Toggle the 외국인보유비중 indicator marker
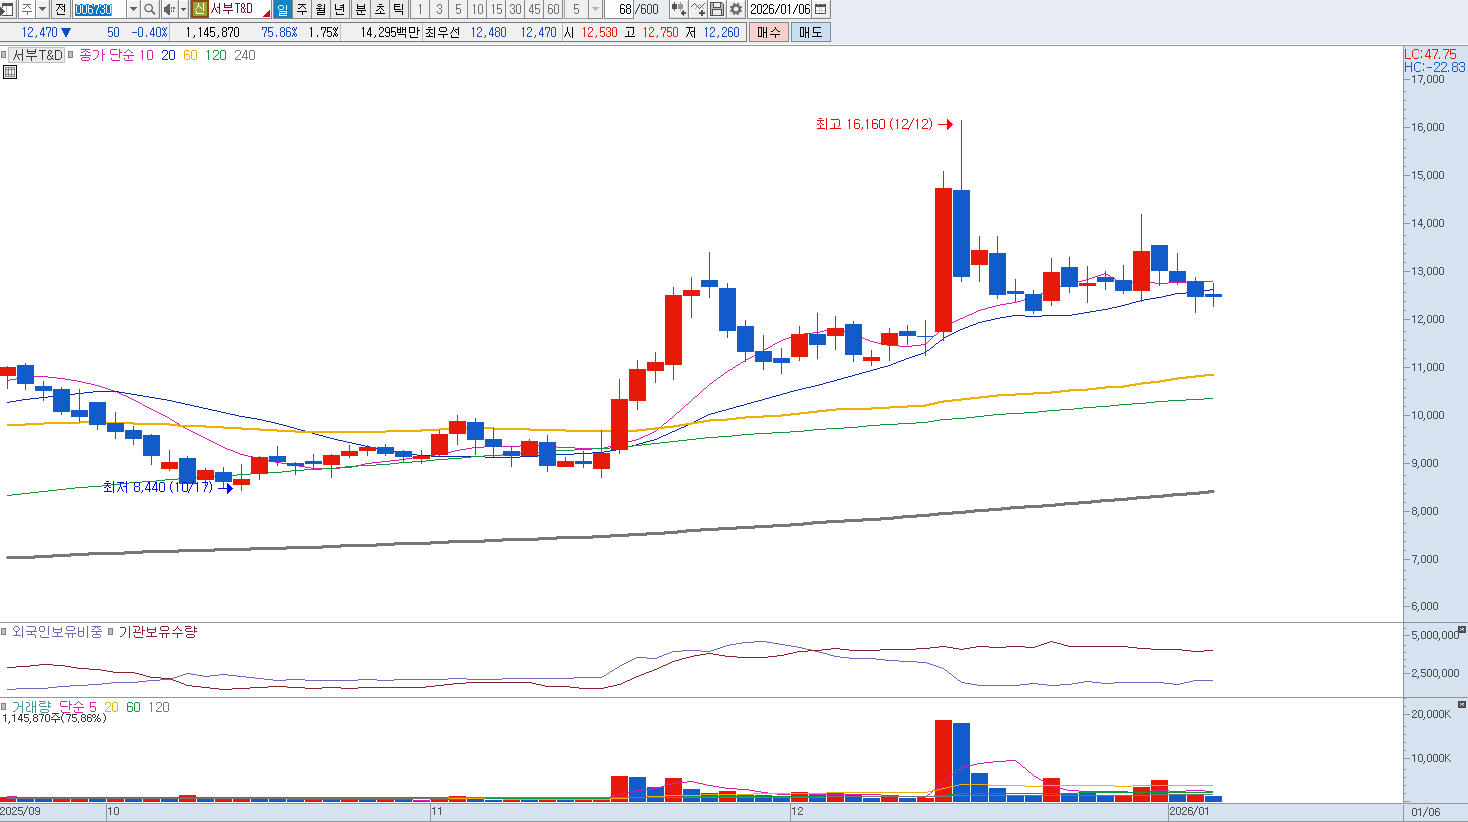The image size is (1468, 822). 5,632
